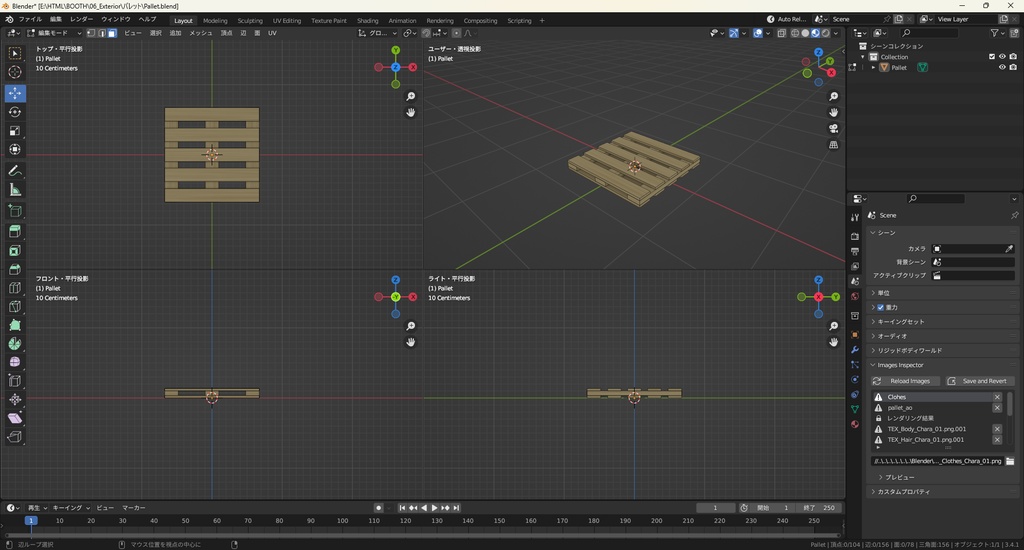The height and width of the screenshot is (550, 1024).
Task: Switch to face select mode in the header
Action: click(112, 33)
